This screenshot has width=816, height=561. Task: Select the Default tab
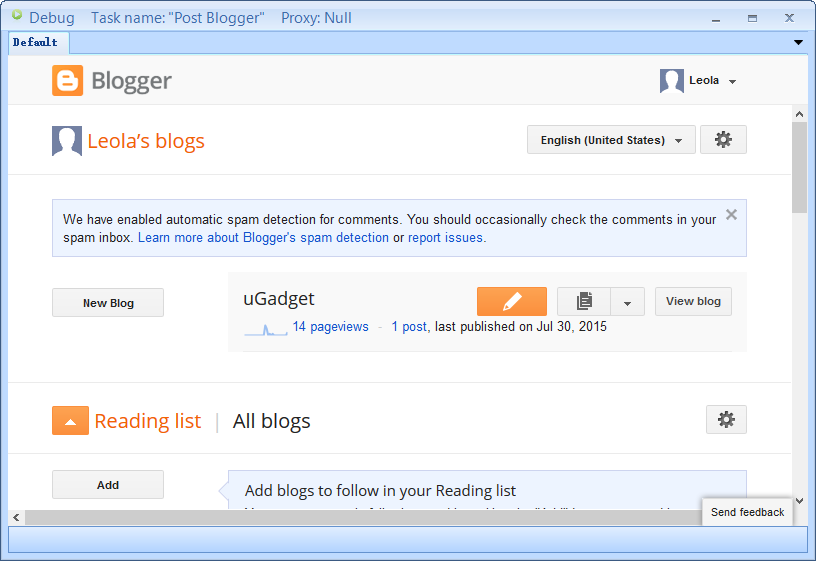coord(36,42)
